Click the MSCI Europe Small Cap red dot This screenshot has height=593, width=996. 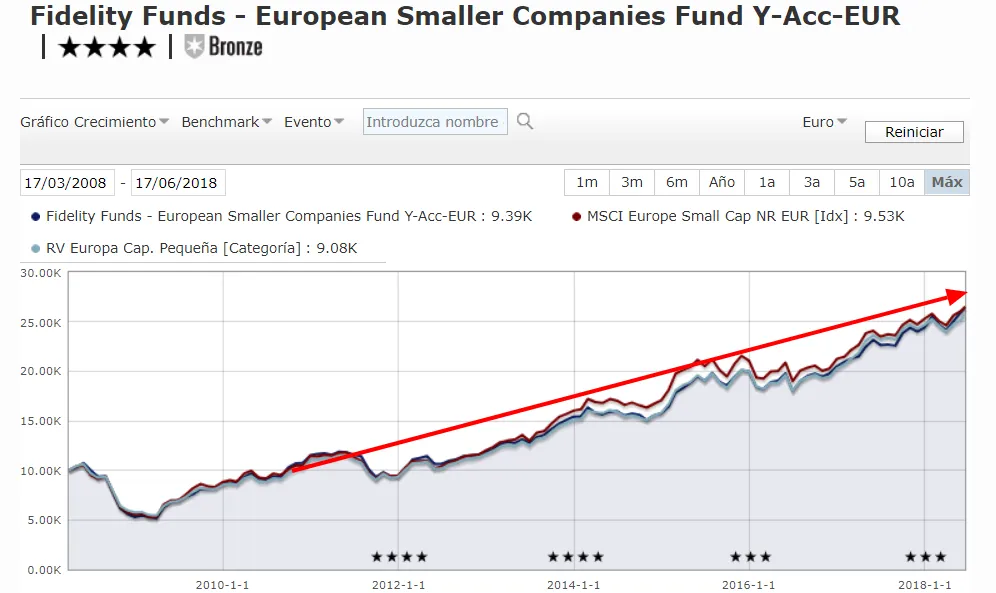point(577,216)
